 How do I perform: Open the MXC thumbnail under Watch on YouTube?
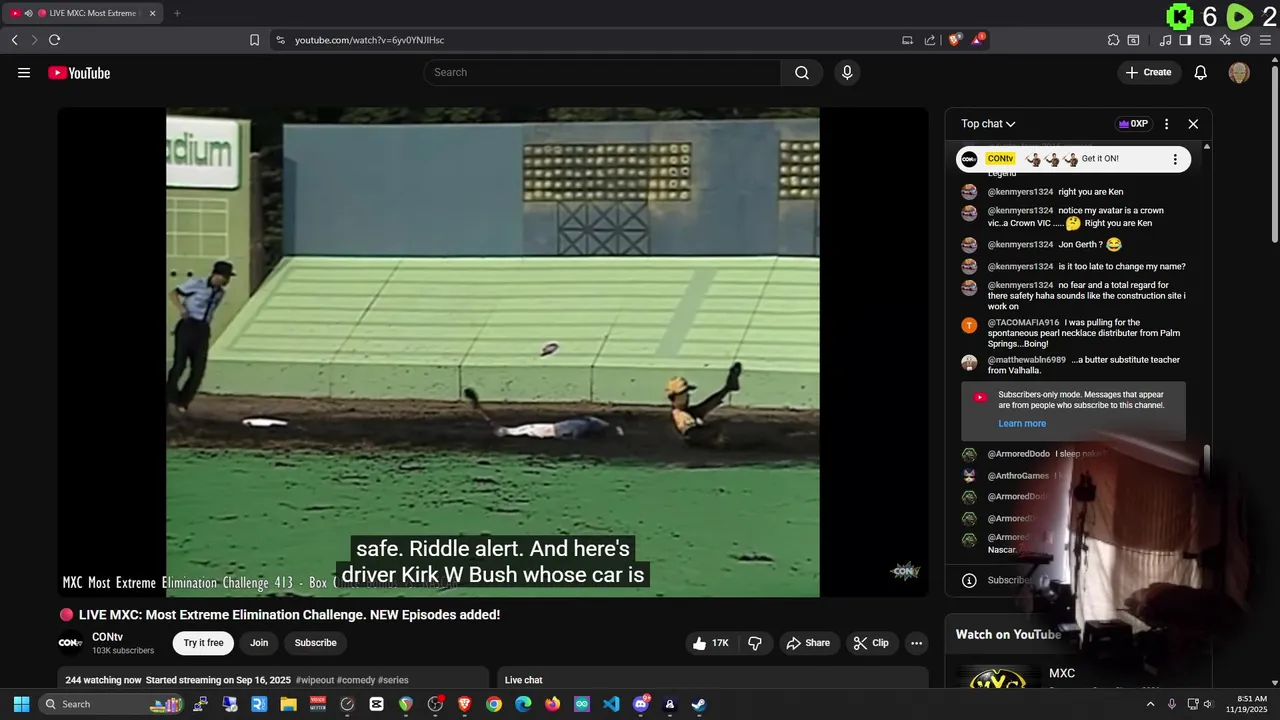(998, 678)
